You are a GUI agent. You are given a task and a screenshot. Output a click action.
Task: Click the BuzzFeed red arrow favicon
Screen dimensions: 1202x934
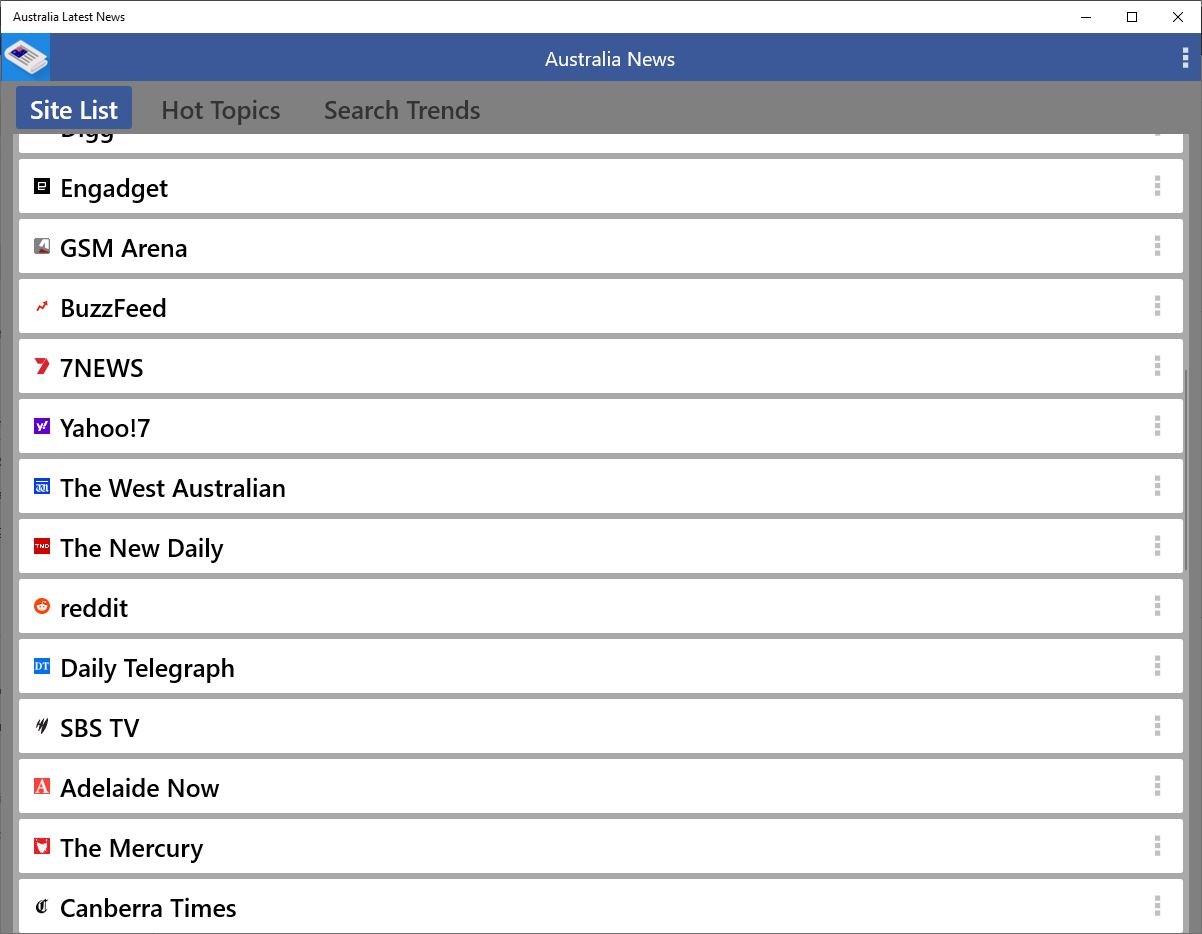click(x=42, y=306)
